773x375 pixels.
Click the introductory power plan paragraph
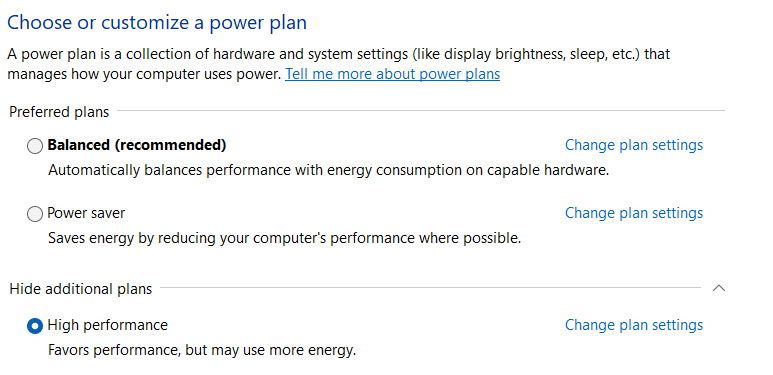coord(339,64)
